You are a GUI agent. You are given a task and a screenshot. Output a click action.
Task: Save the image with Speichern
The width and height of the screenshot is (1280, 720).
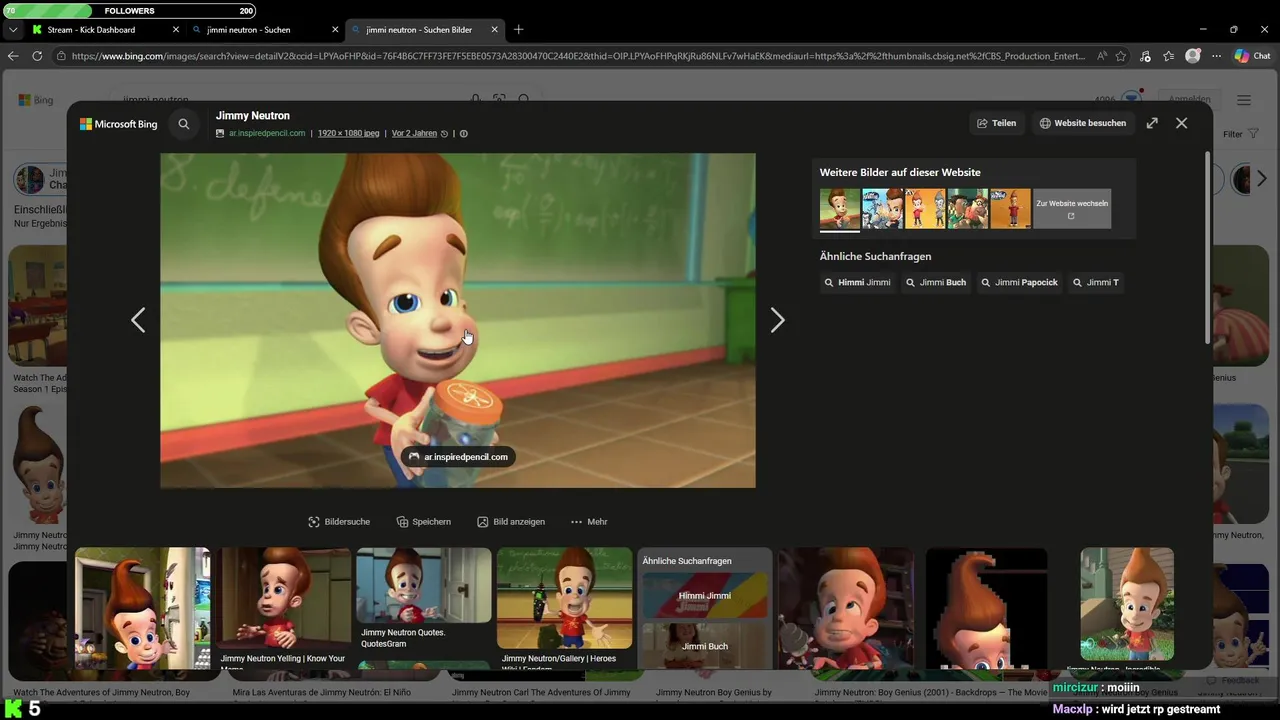pos(423,522)
